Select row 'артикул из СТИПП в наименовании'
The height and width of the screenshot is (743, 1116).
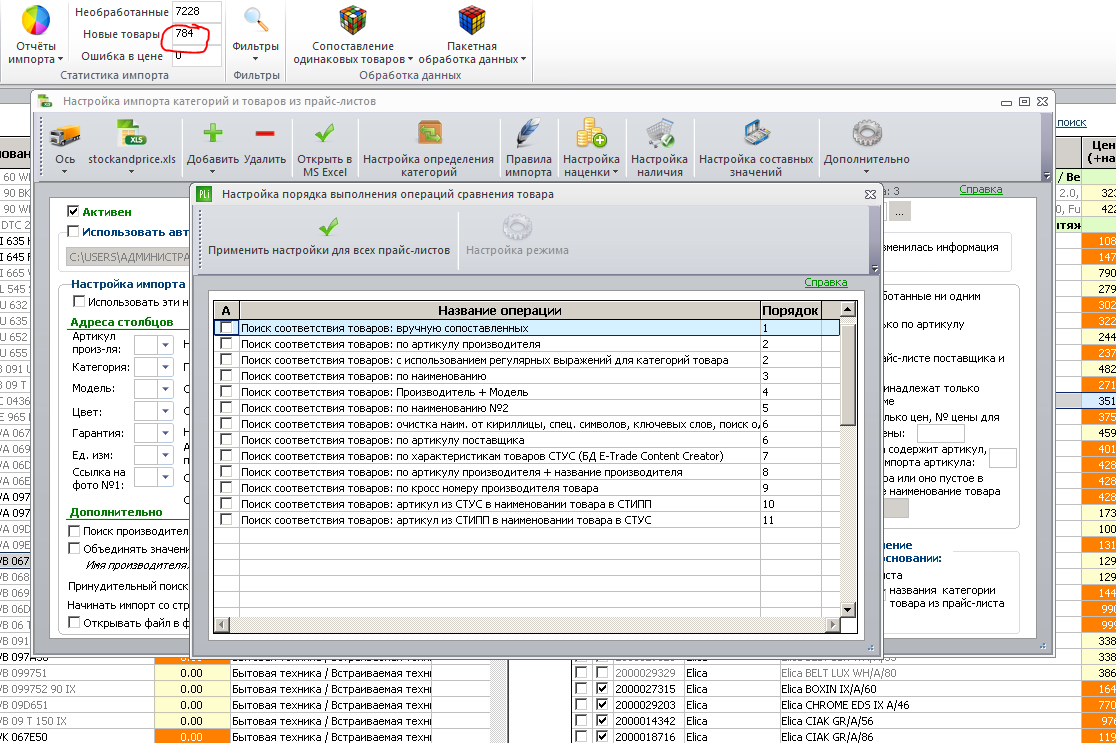(527, 520)
